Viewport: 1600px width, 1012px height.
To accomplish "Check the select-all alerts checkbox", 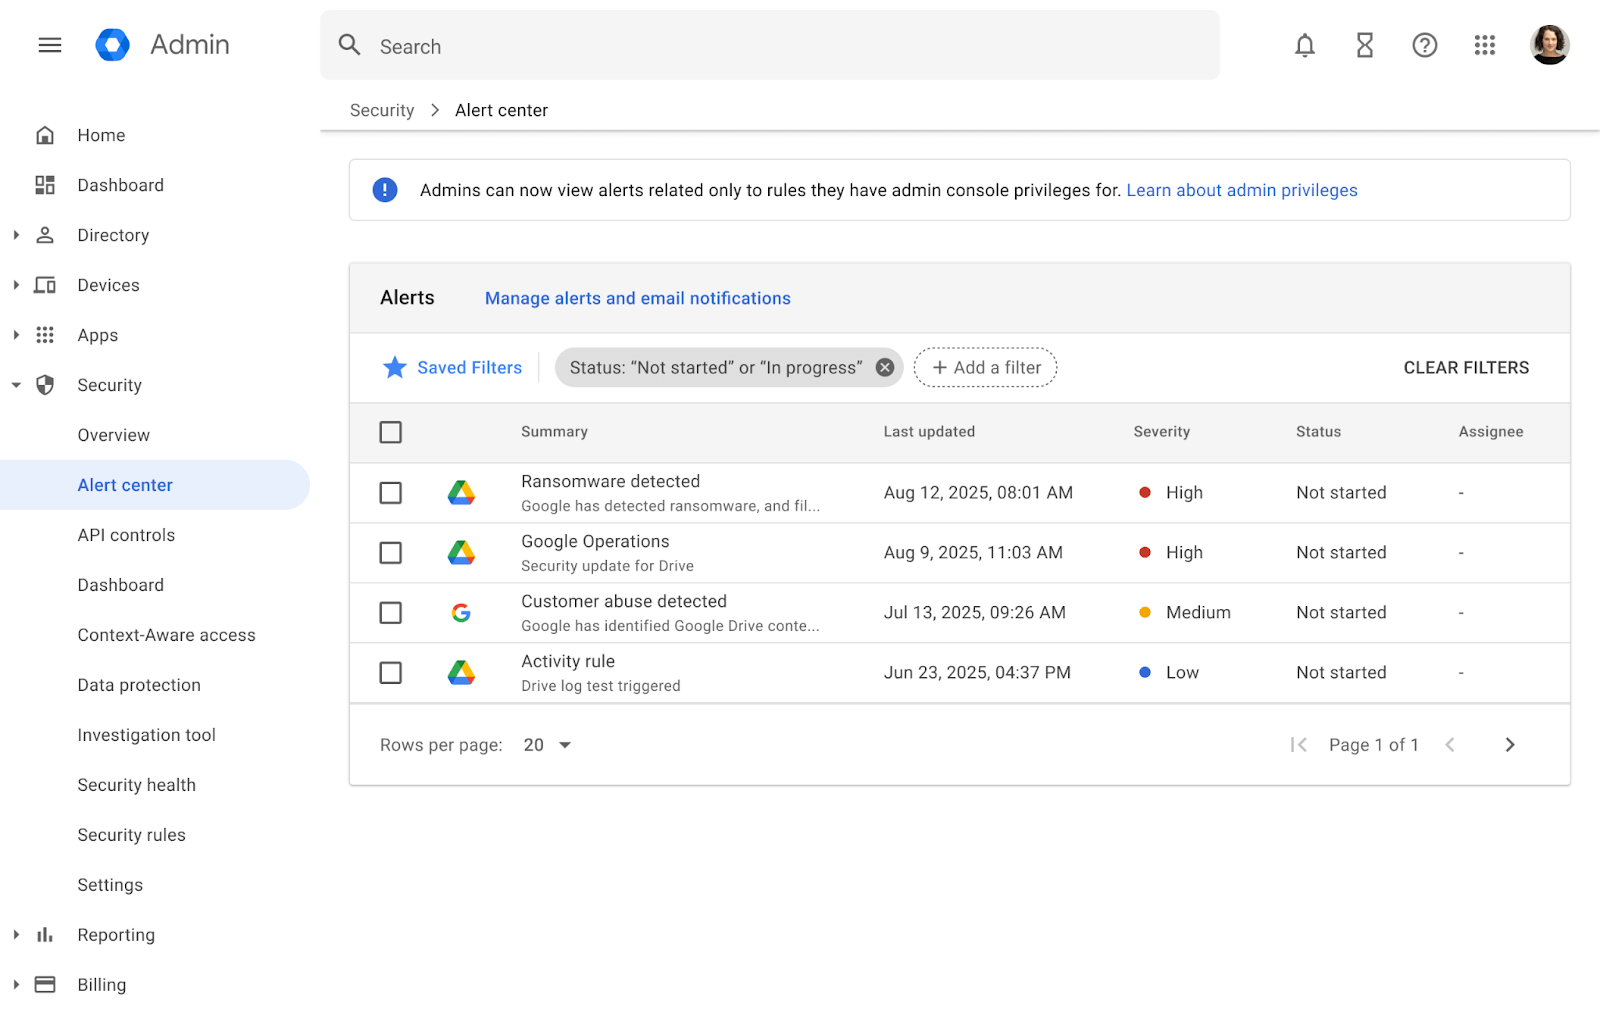I will (390, 432).
